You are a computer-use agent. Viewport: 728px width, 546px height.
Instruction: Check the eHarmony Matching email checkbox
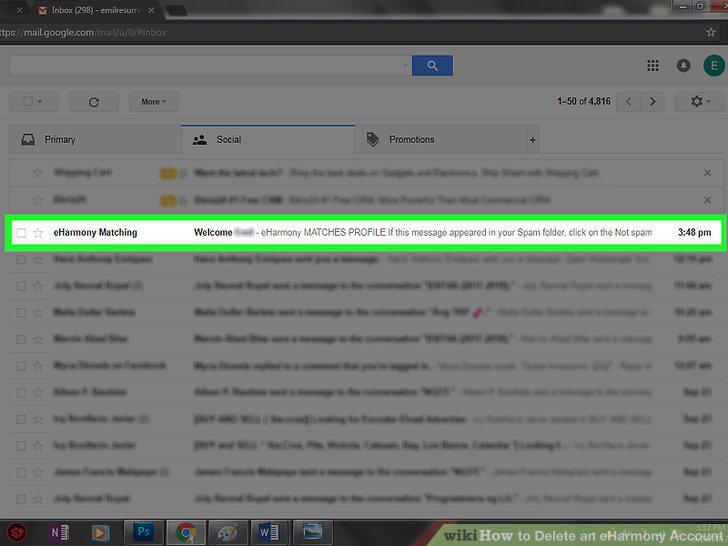[21, 233]
